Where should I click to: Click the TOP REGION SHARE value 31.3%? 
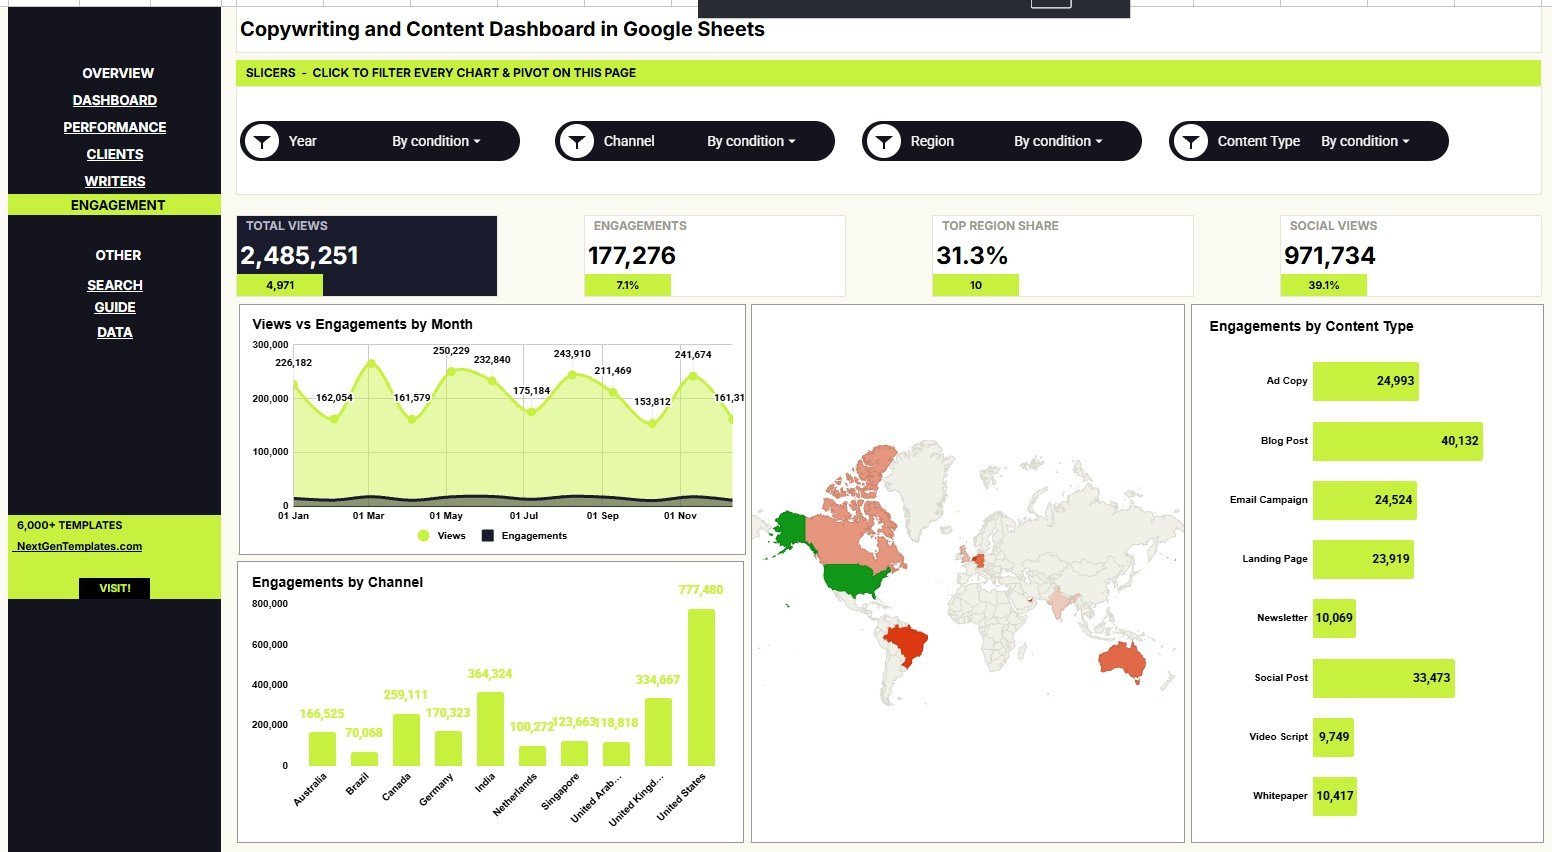tap(972, 256)
